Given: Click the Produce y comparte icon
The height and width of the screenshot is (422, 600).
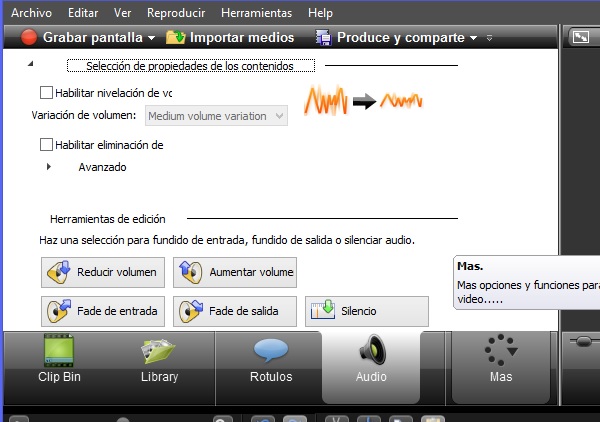Looking at the screenshot, I should tap(324, 38).
